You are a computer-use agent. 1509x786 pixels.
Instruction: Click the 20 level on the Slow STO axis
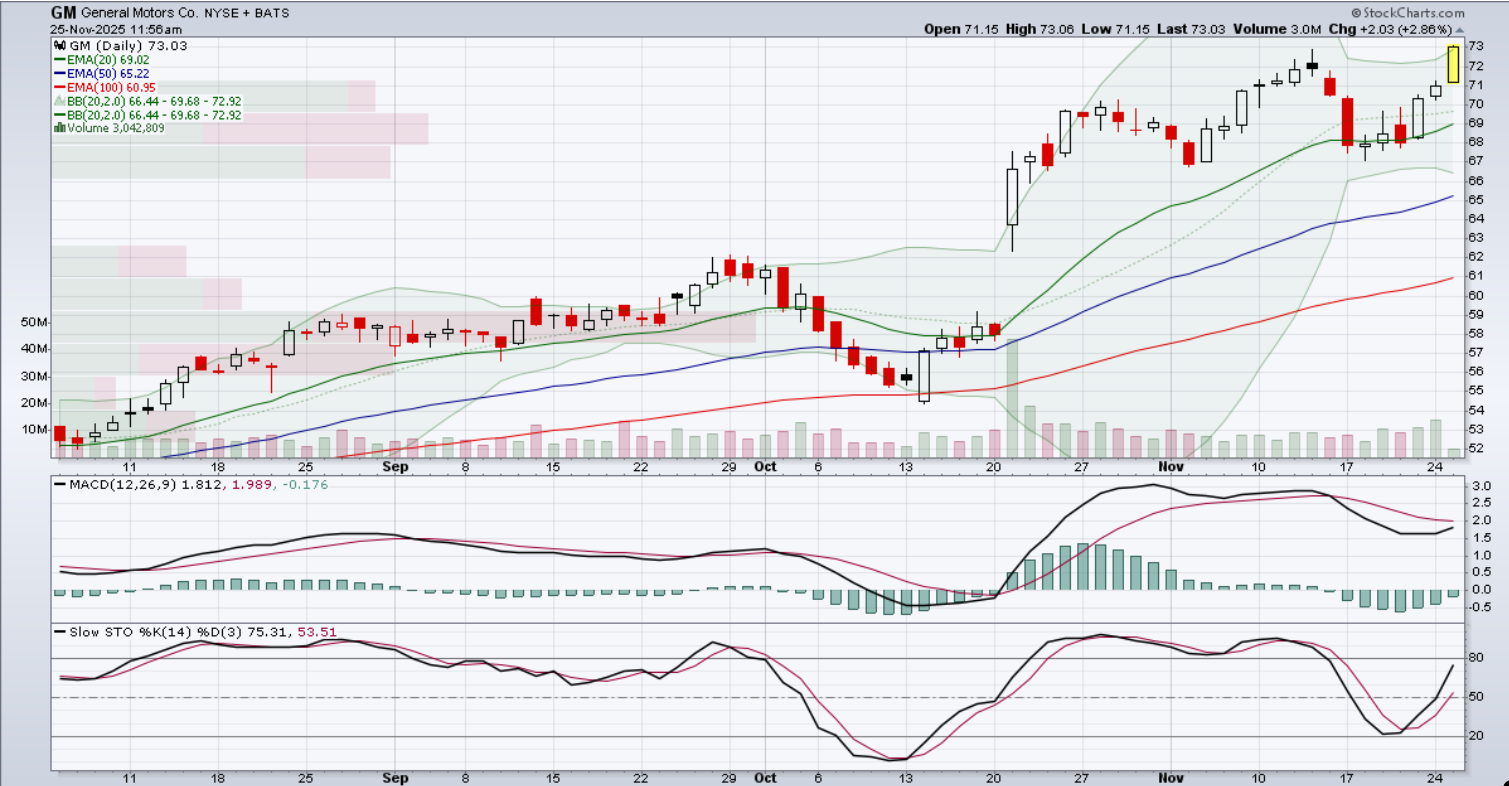(x=1476, y=736)
